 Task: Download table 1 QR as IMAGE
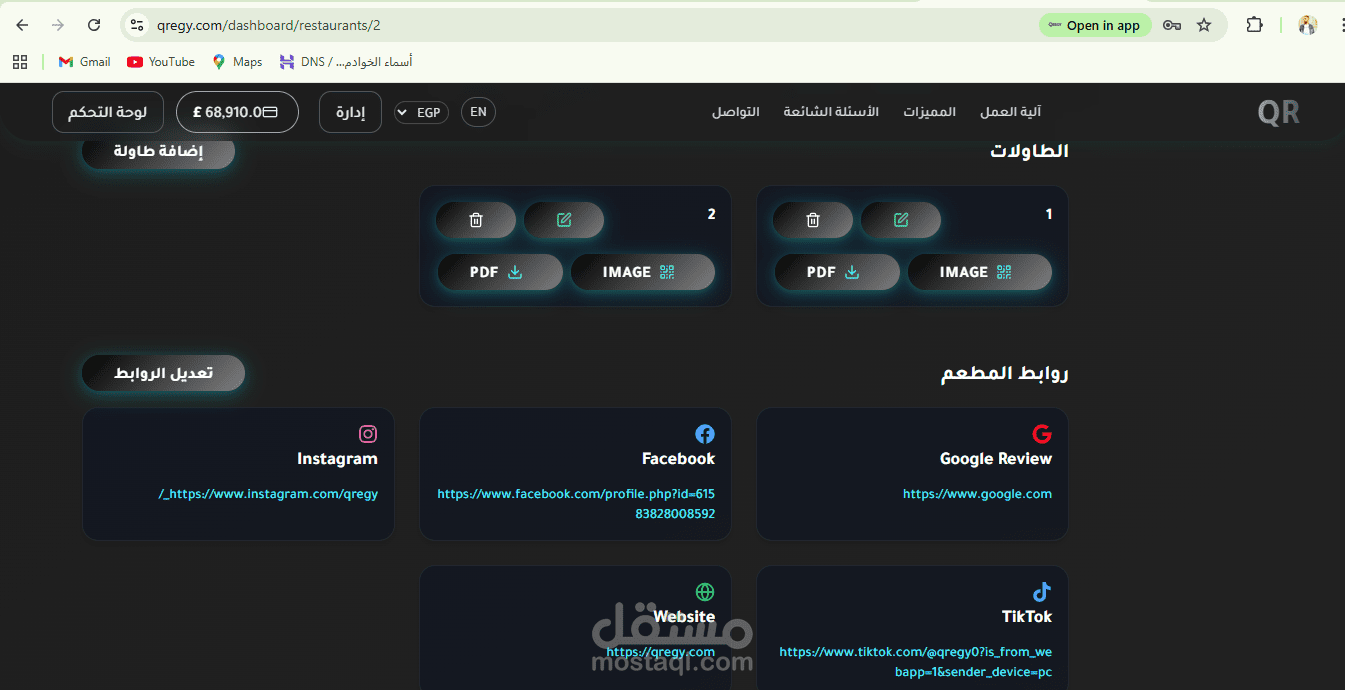coord(979,272)
